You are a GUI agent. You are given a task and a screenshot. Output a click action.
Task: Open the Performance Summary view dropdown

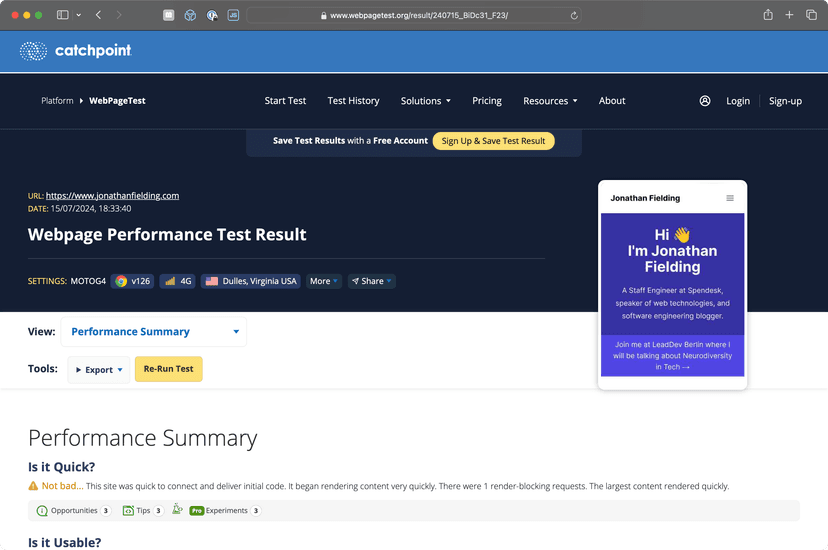[154, 332]
